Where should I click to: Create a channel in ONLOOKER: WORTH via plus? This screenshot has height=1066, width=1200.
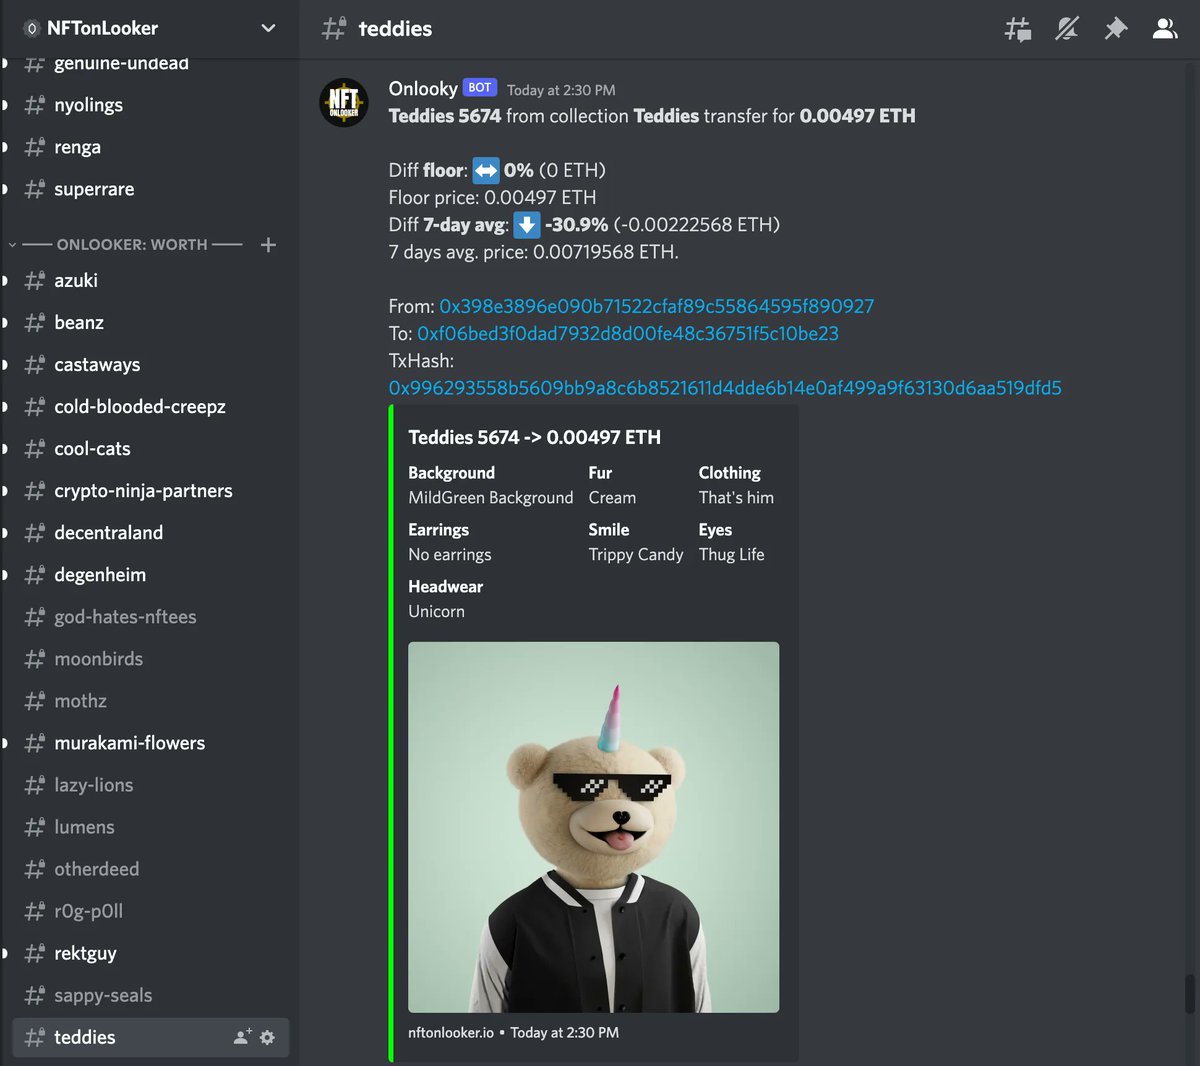(268, 244)
